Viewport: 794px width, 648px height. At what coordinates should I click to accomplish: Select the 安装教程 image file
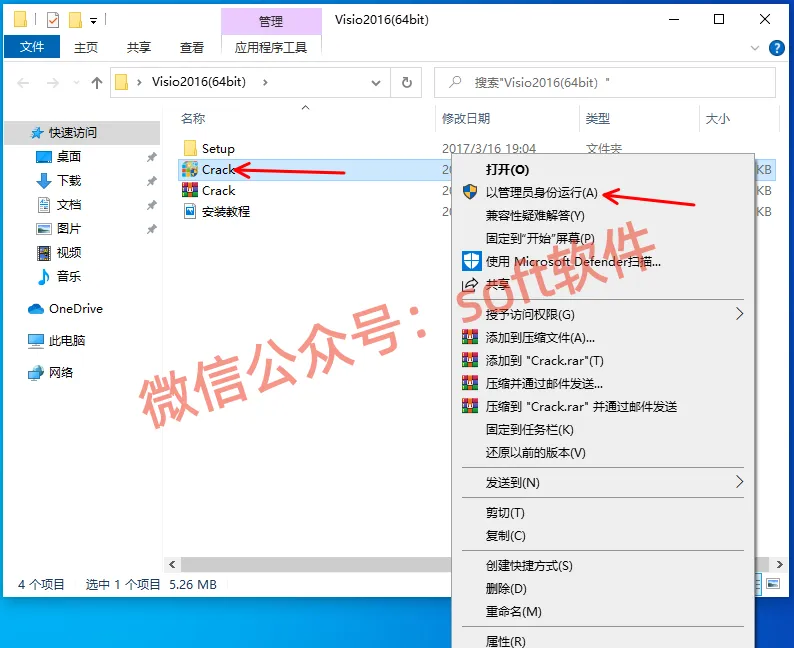225,212
